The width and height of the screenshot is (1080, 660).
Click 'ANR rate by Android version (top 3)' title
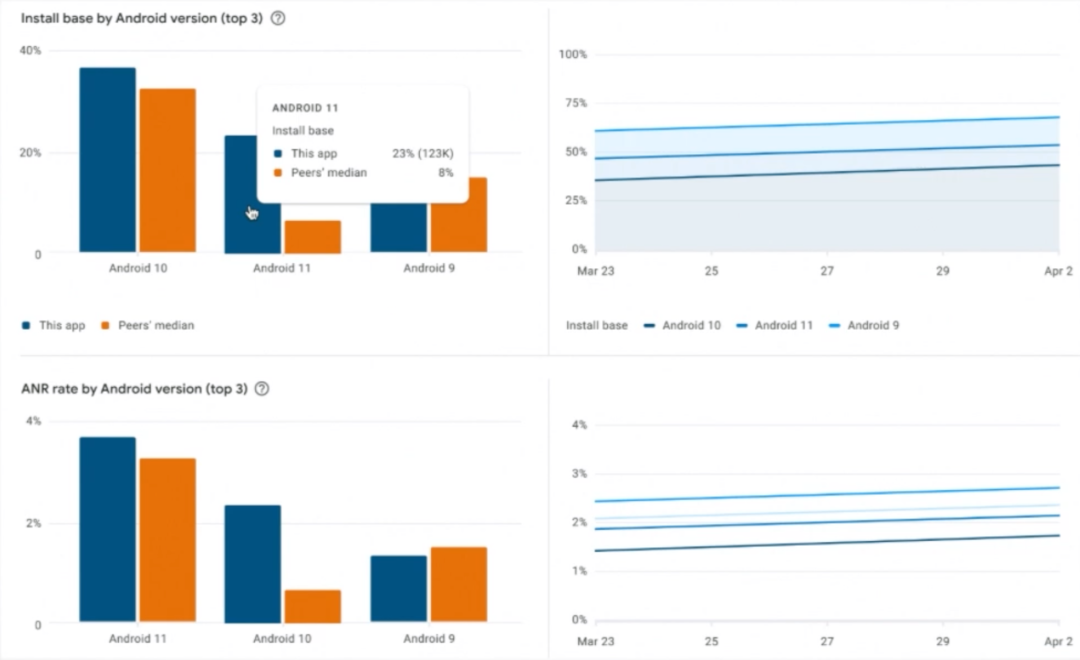(x=134, y=389)
